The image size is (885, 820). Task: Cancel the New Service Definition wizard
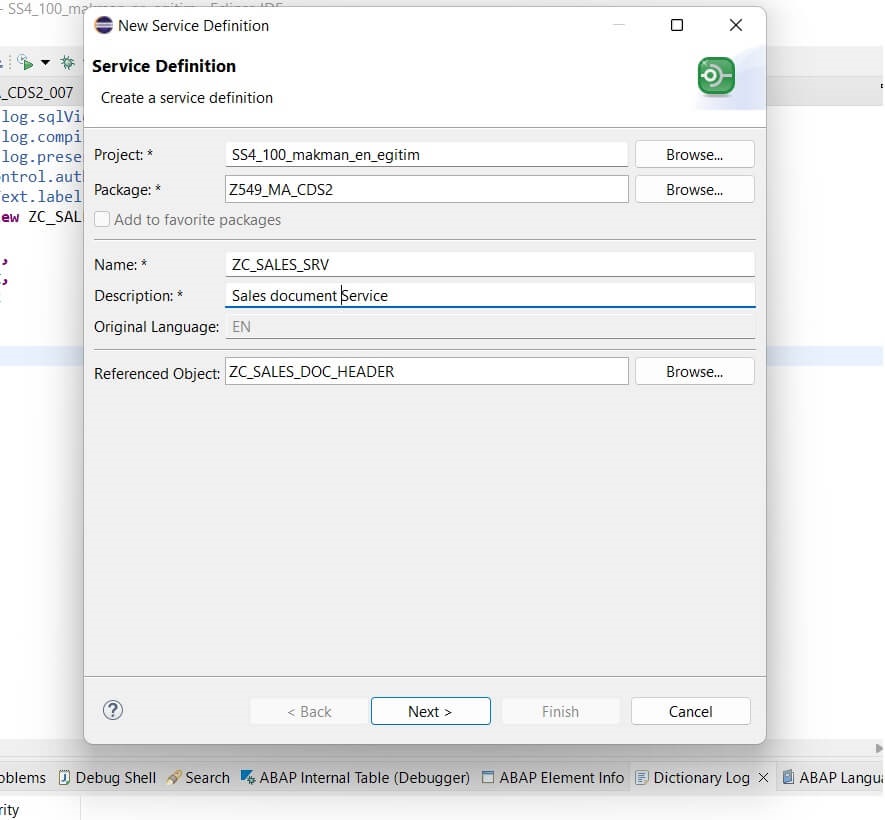pos(690,711)
